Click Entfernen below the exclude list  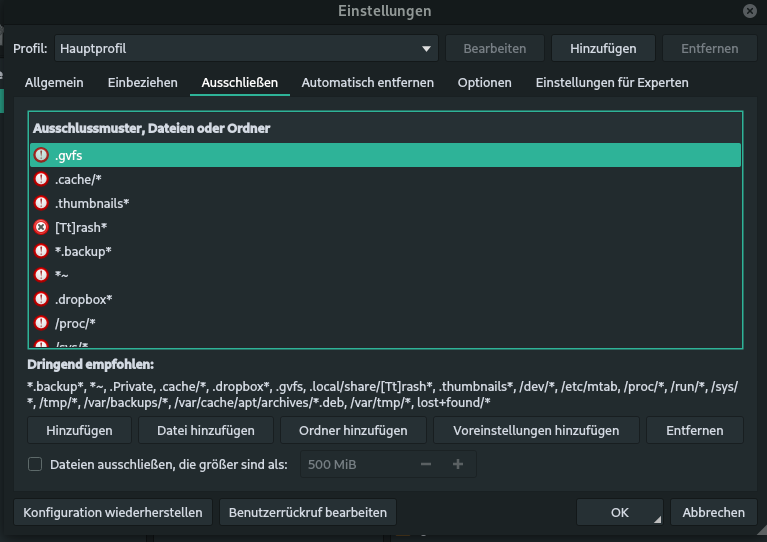pos(695,430)
